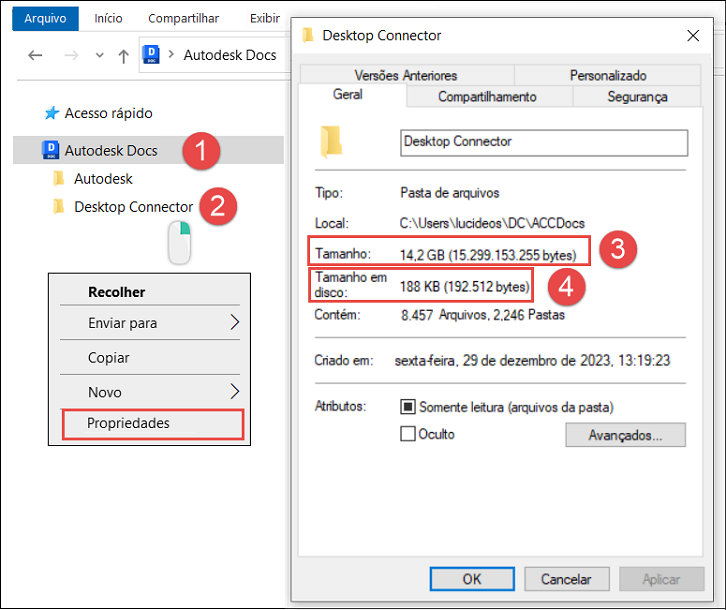Image resolution: width=726 pixels, height=610 pixels.
Task: Open the Avançados... attributes button
Action: coord(626,434)
